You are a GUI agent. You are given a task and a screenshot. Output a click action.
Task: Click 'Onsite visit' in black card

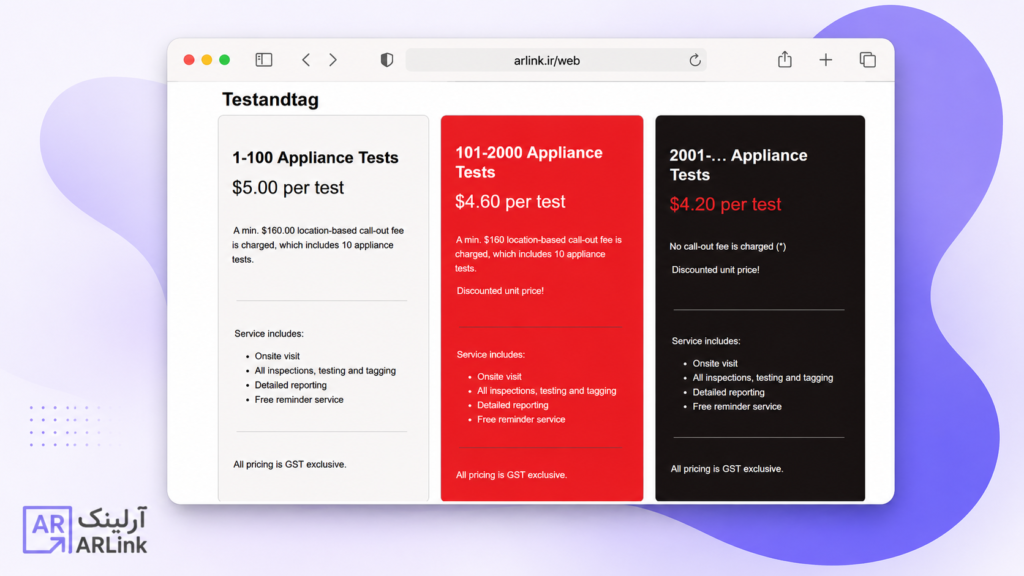click(714, 363)
